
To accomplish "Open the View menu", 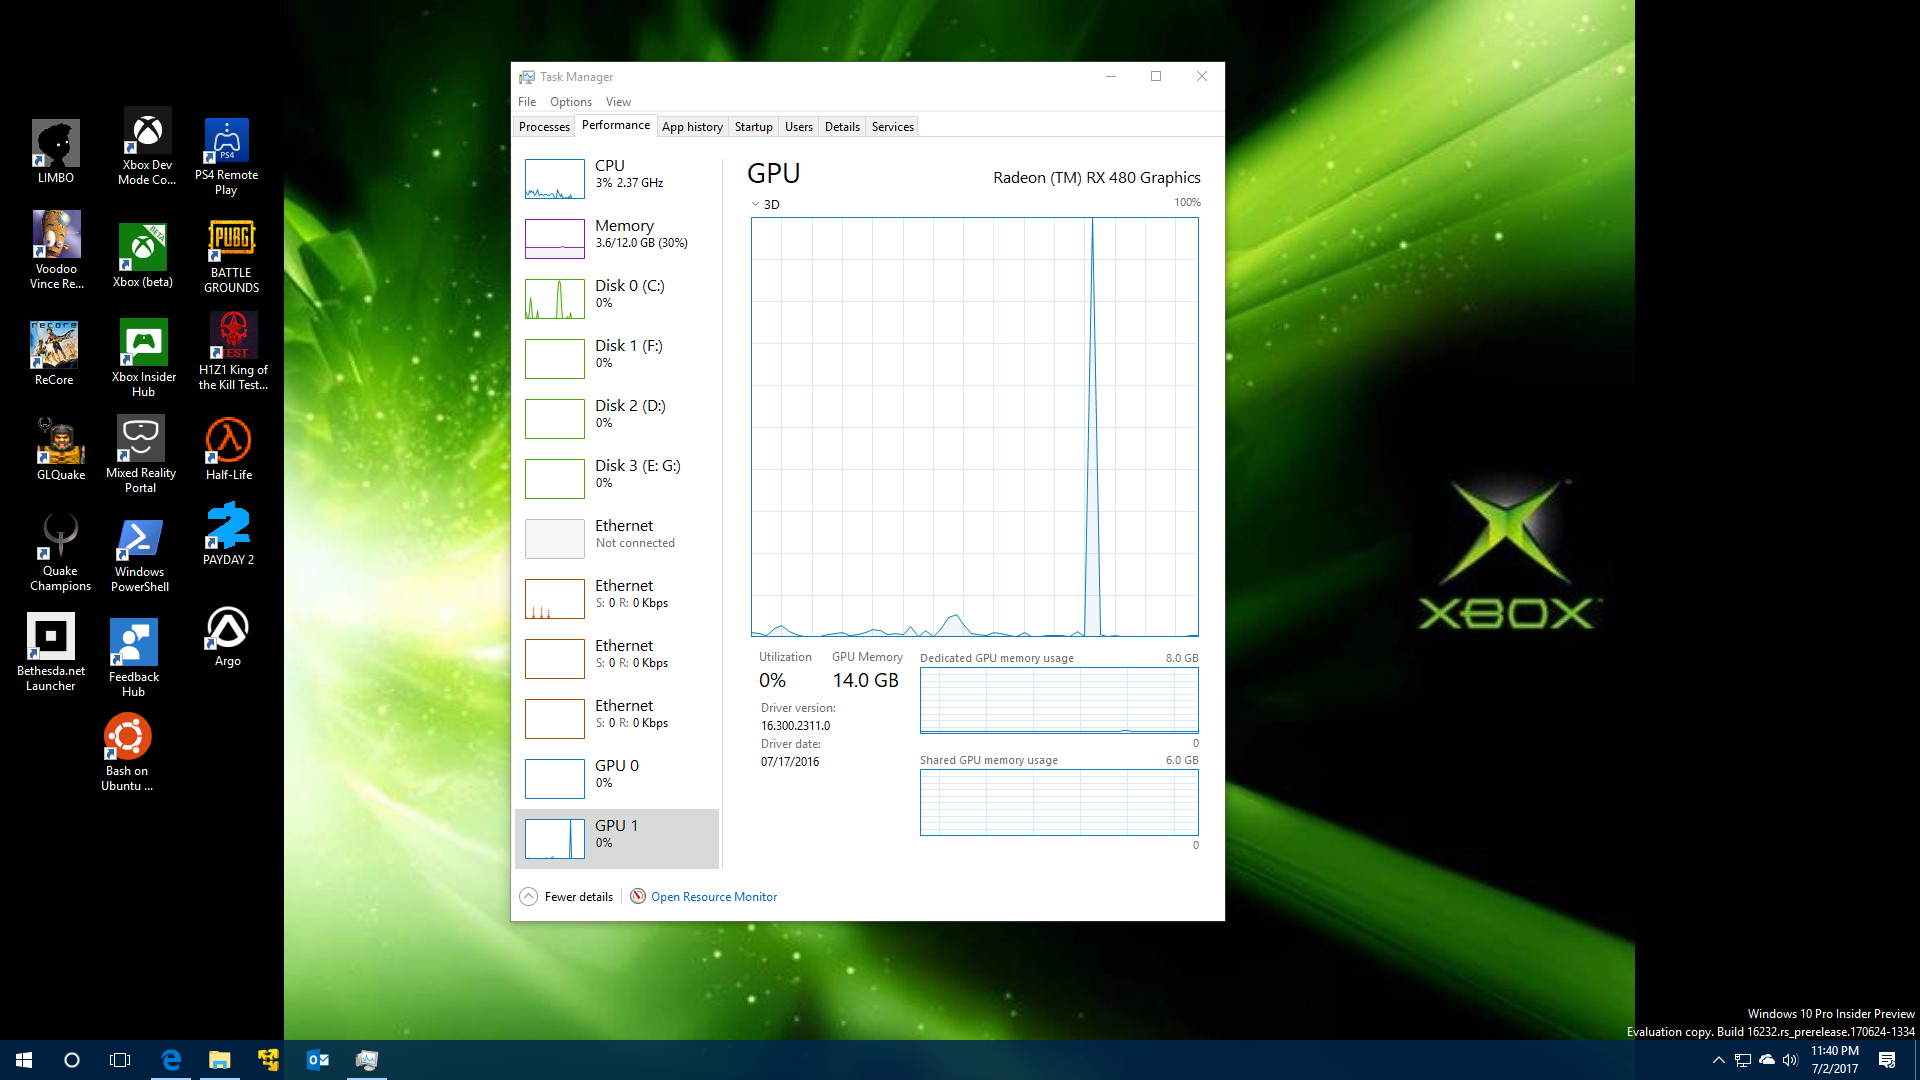I will tap(618, 102).
